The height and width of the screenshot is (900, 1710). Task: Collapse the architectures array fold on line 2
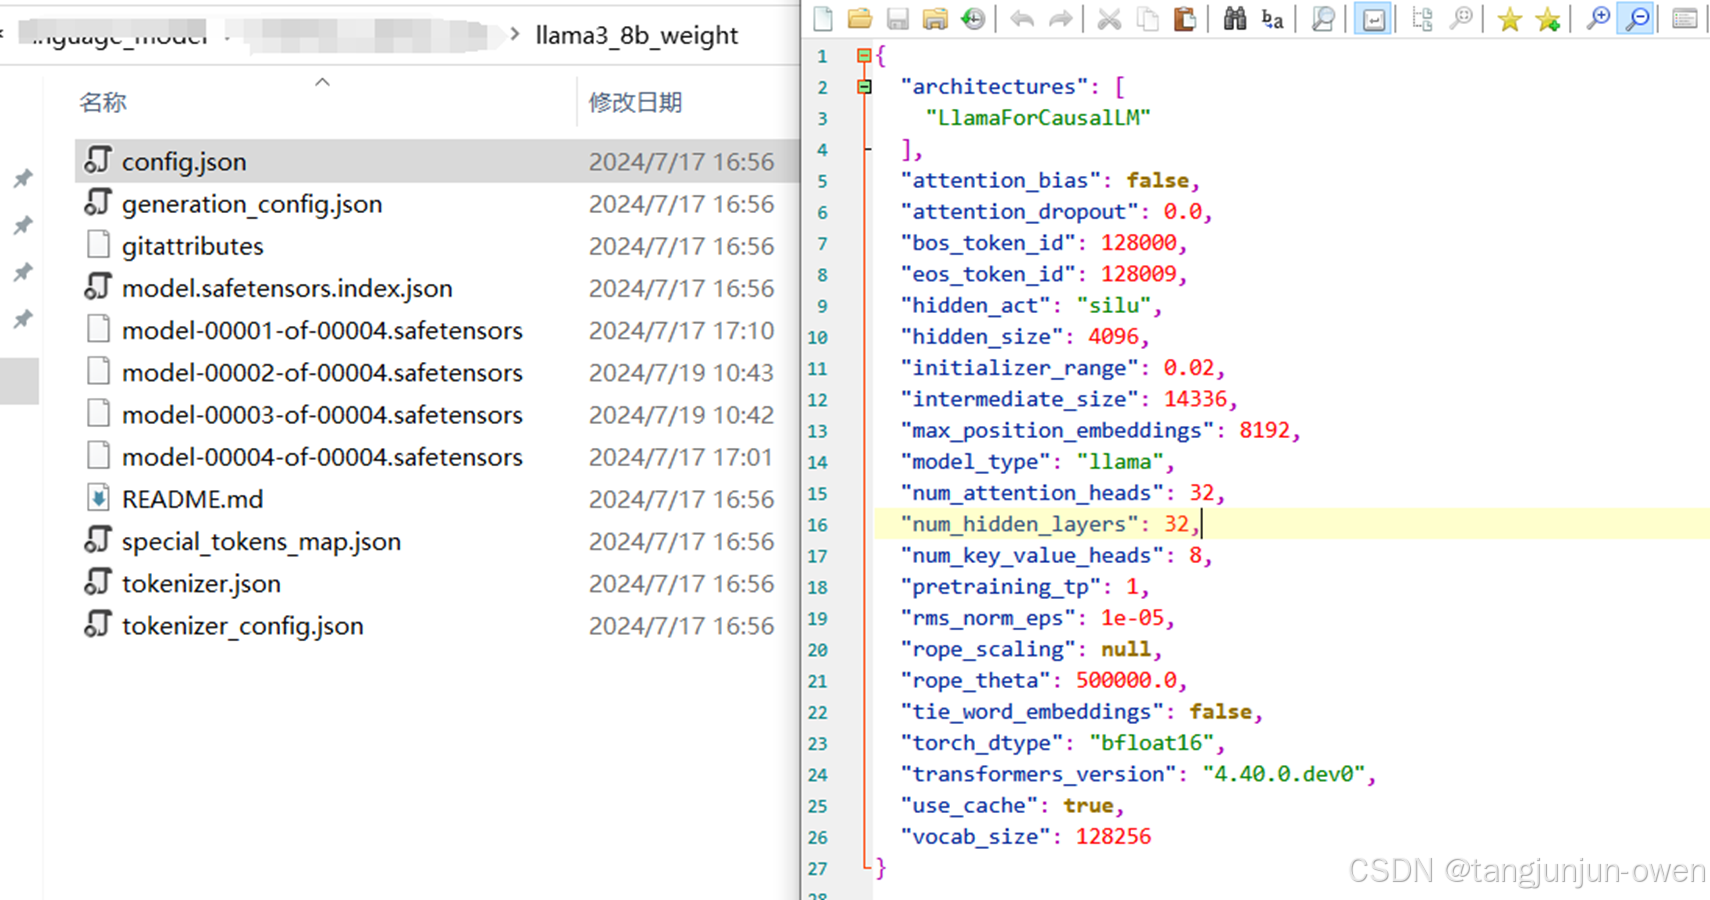(x=864, y=87)
